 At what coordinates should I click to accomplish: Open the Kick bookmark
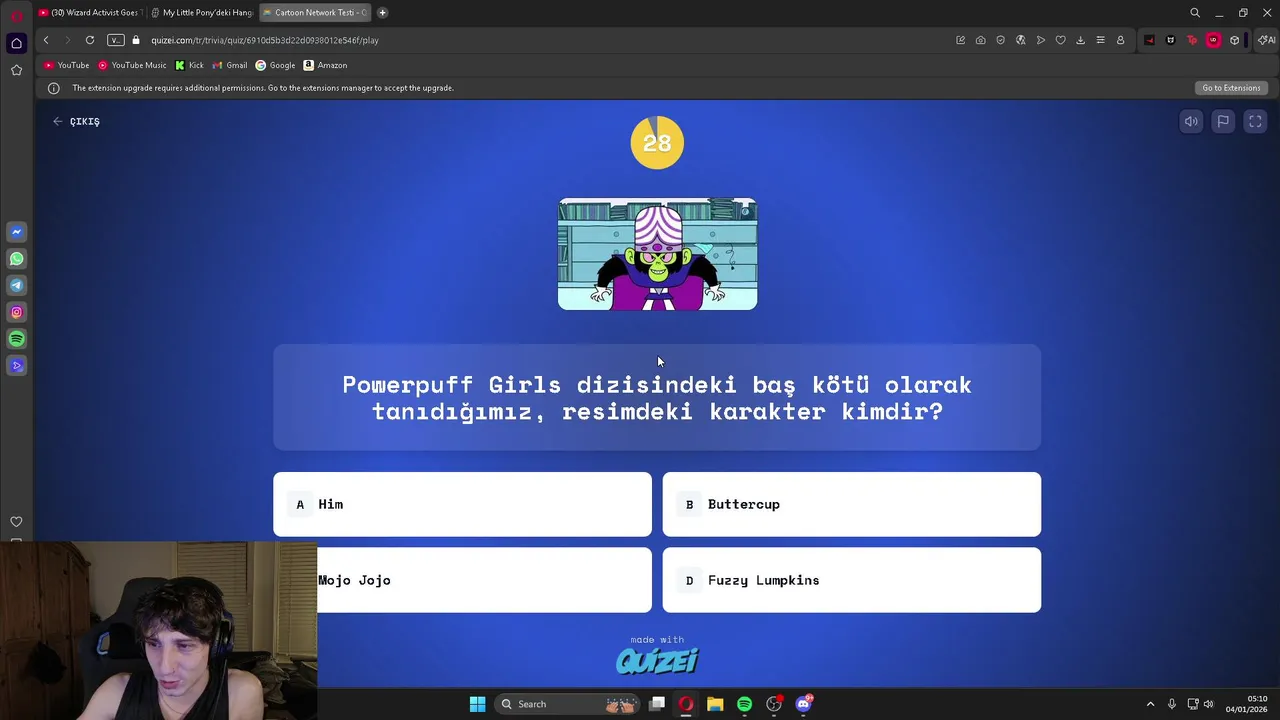(189, 65)
